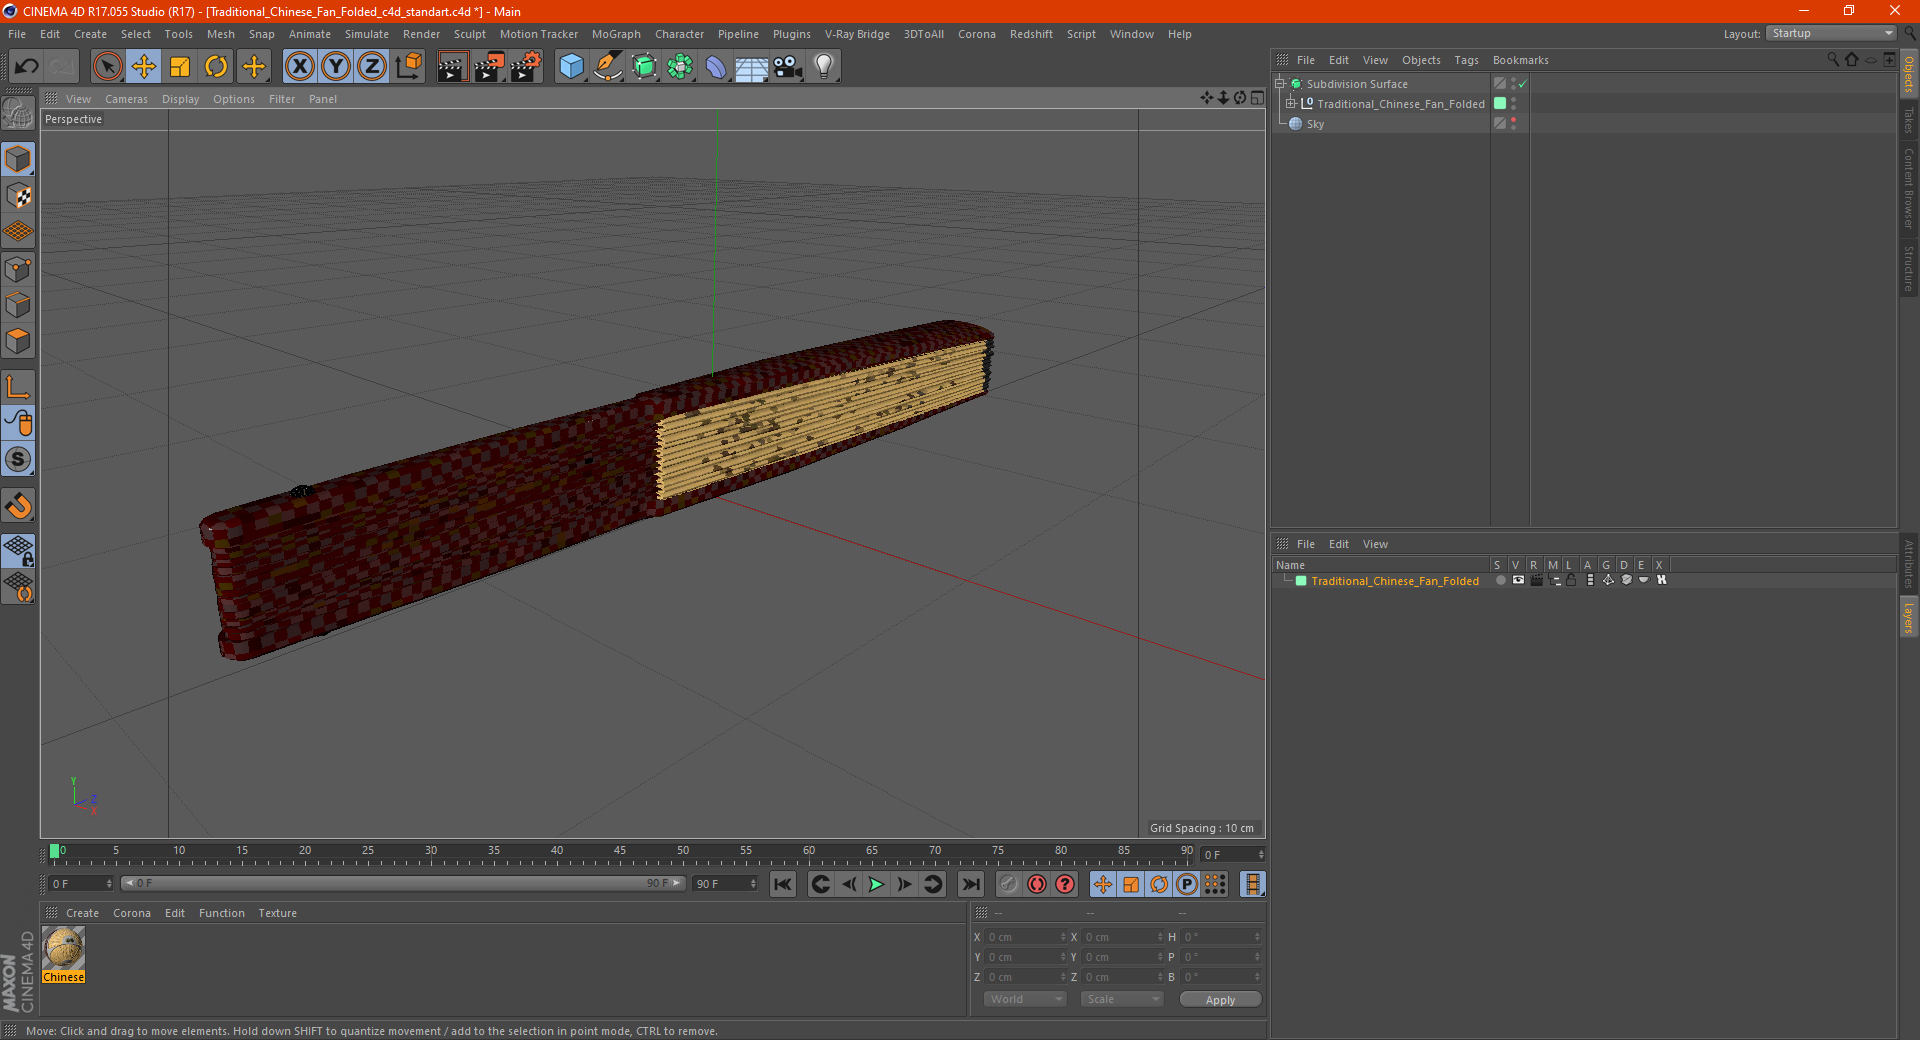Toggle Sky object visibility dots

click(1514, 124)
